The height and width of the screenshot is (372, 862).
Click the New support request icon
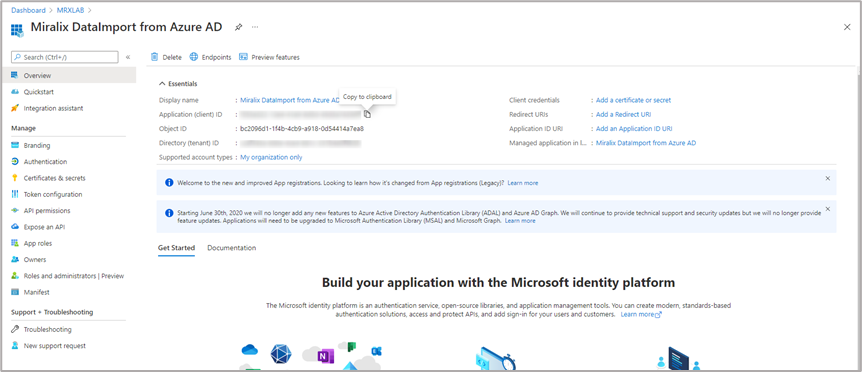[x=15, y=346]
